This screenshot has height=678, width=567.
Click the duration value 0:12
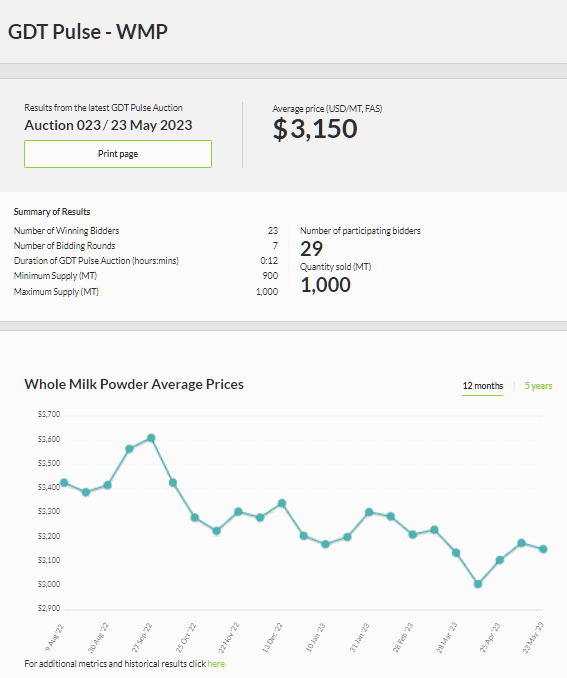click(269, 261)
